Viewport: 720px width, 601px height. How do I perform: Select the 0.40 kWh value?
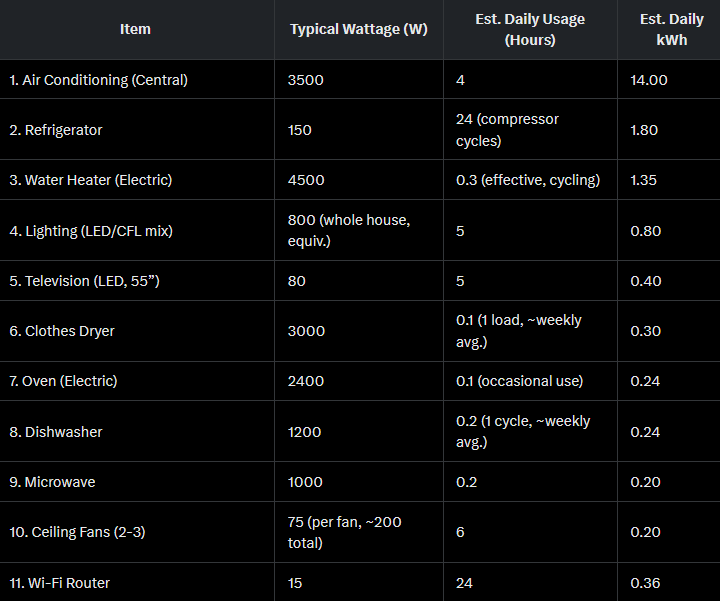tap(646, 281)
